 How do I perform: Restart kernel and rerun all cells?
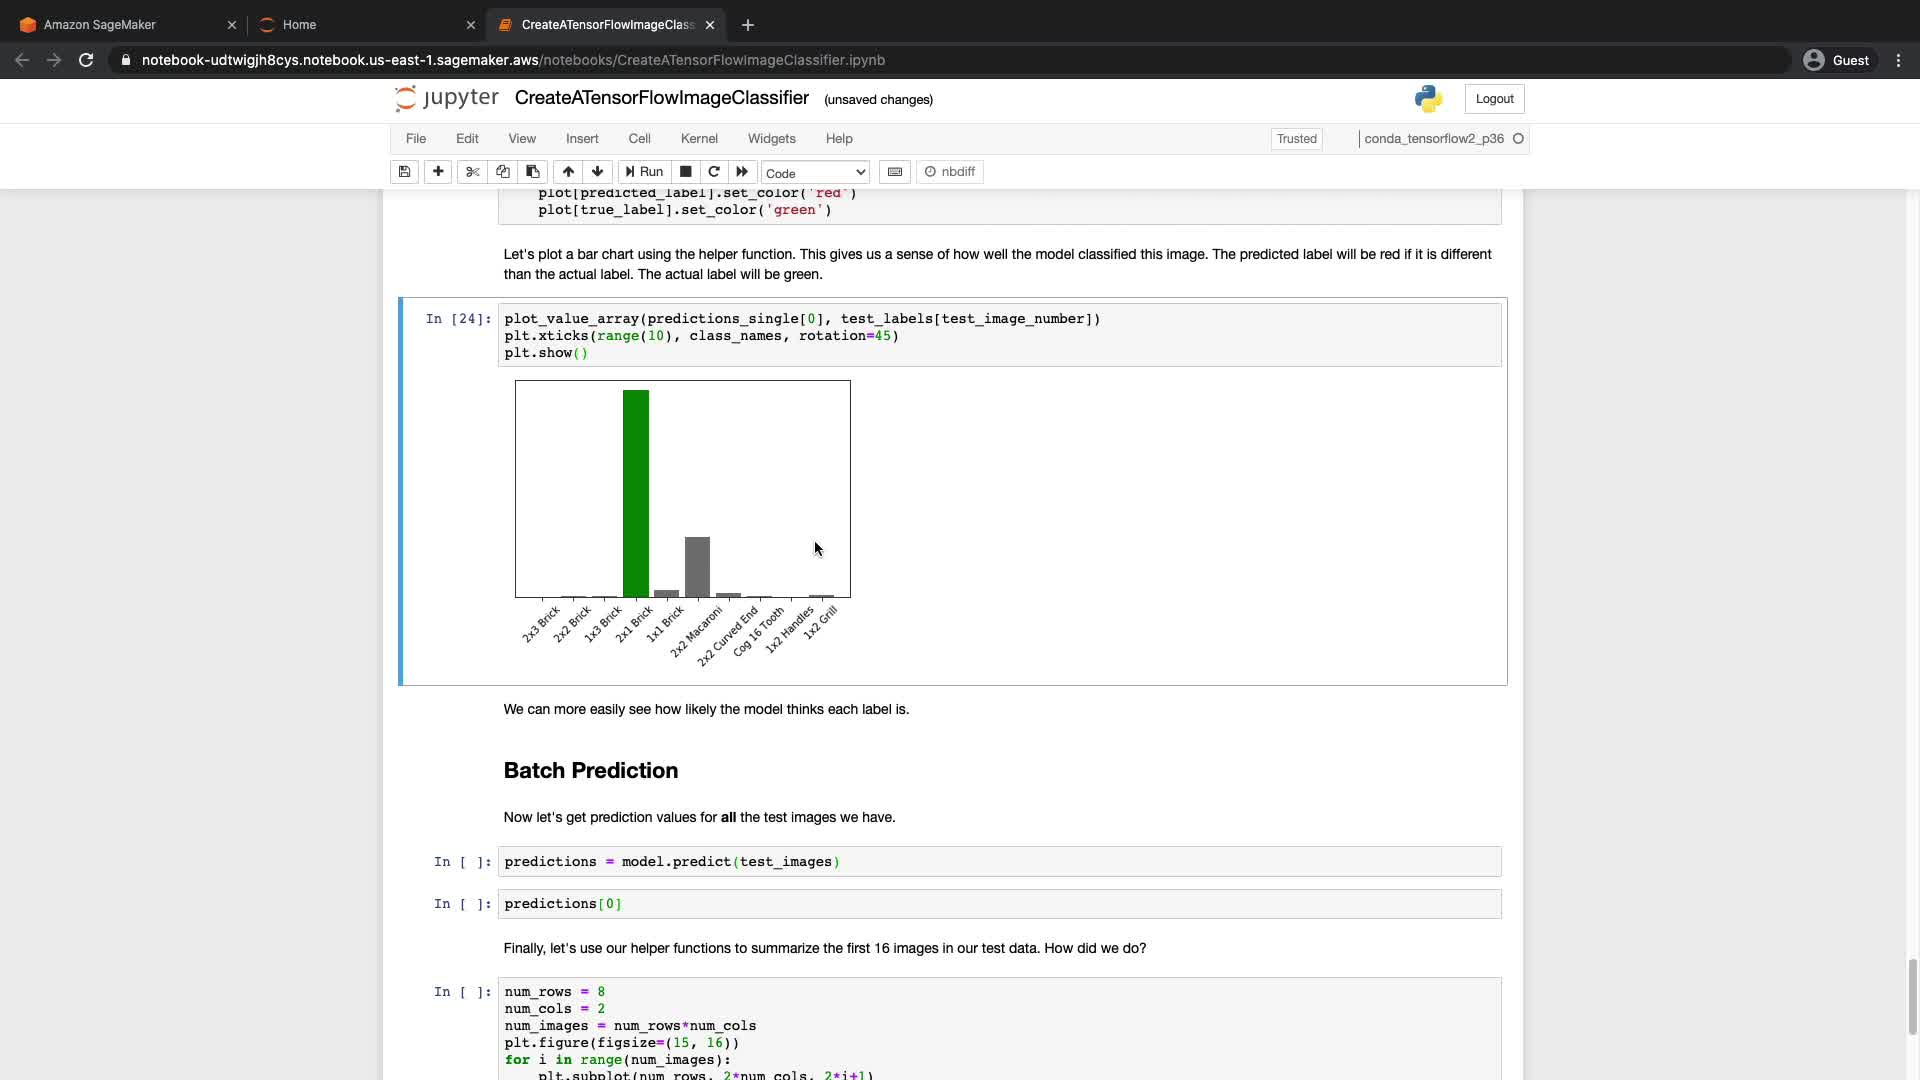(742, 172)
